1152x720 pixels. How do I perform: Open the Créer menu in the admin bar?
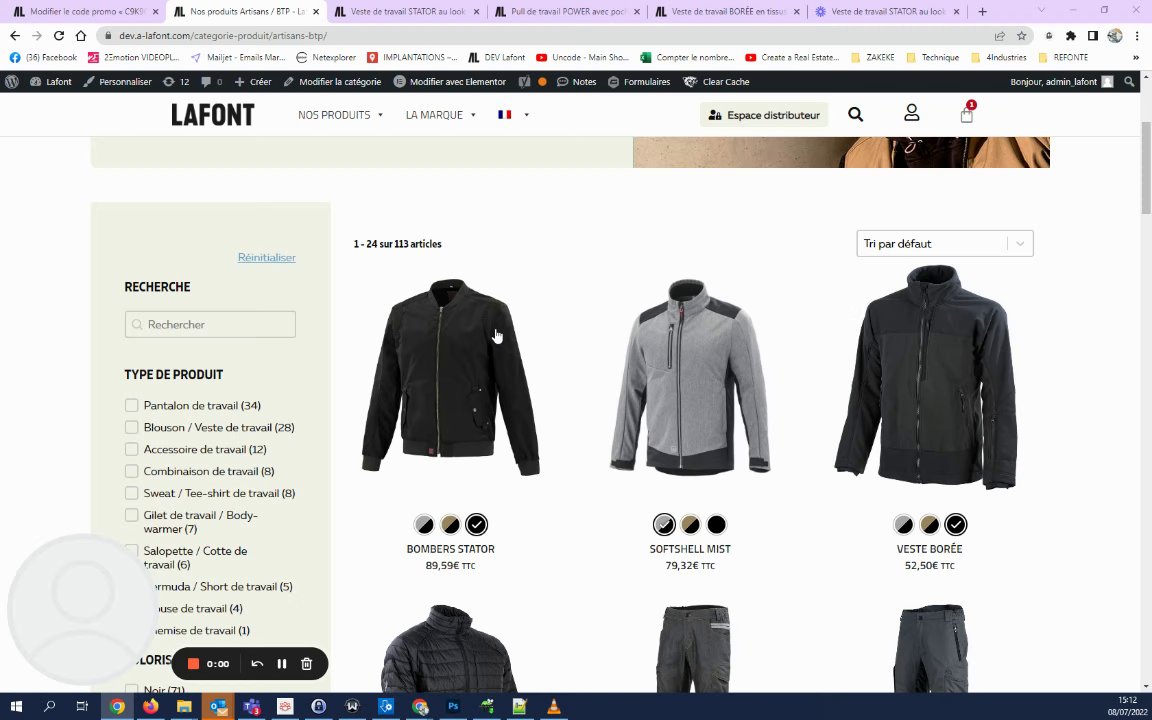[x=253, y=82]
